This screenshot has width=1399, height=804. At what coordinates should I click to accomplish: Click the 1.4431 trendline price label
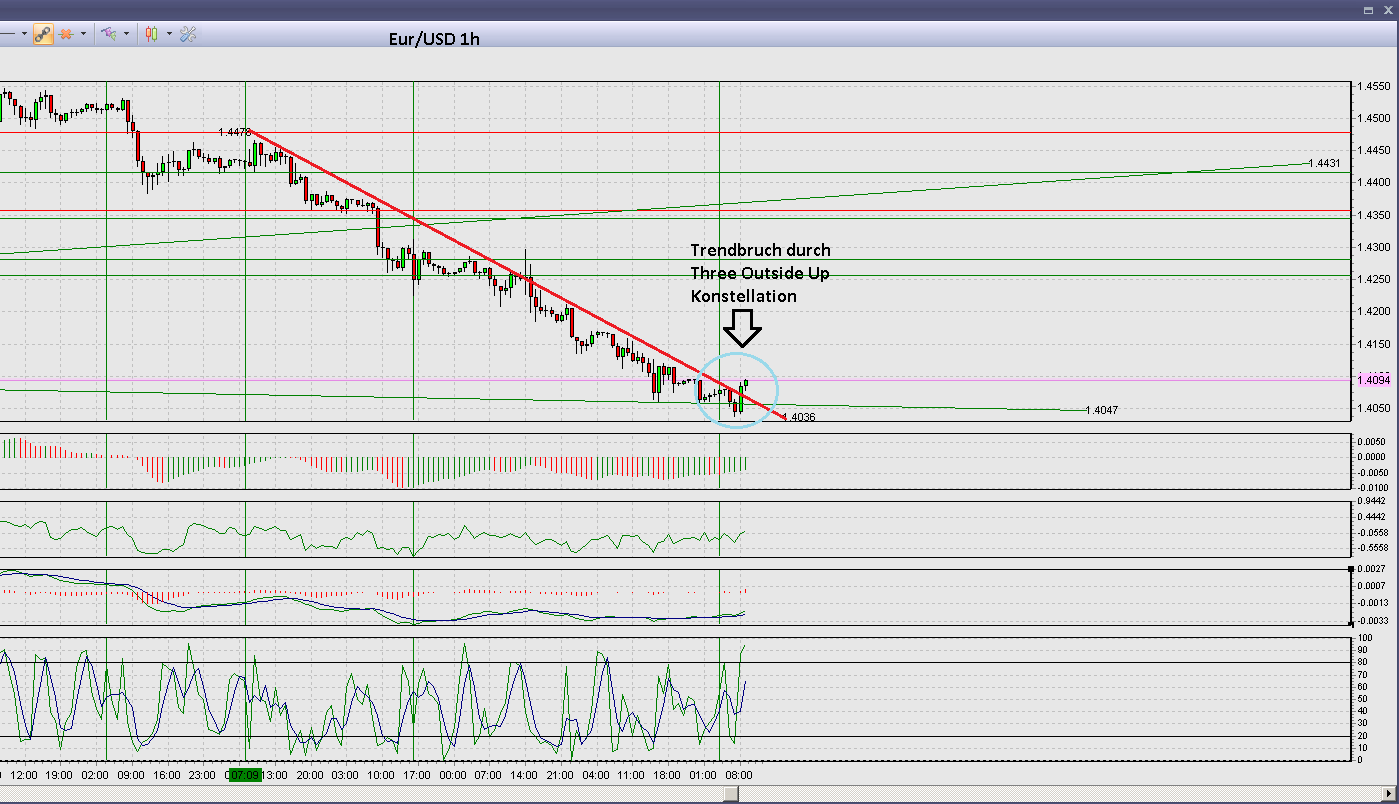(1324, 163)
